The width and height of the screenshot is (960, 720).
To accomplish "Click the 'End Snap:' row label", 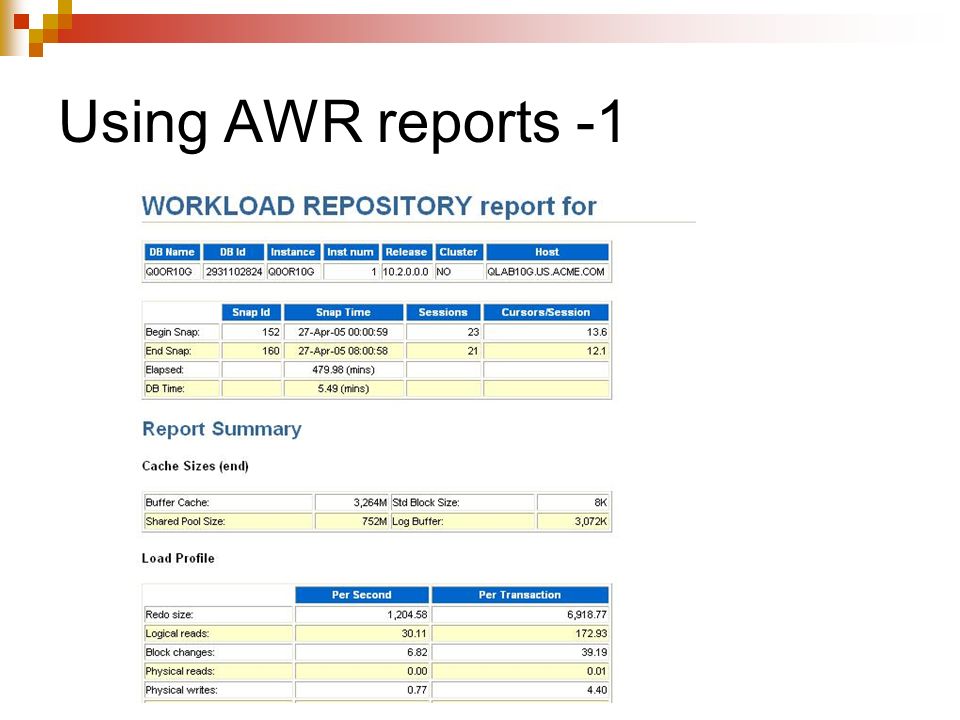I will (x=168, y=351).
